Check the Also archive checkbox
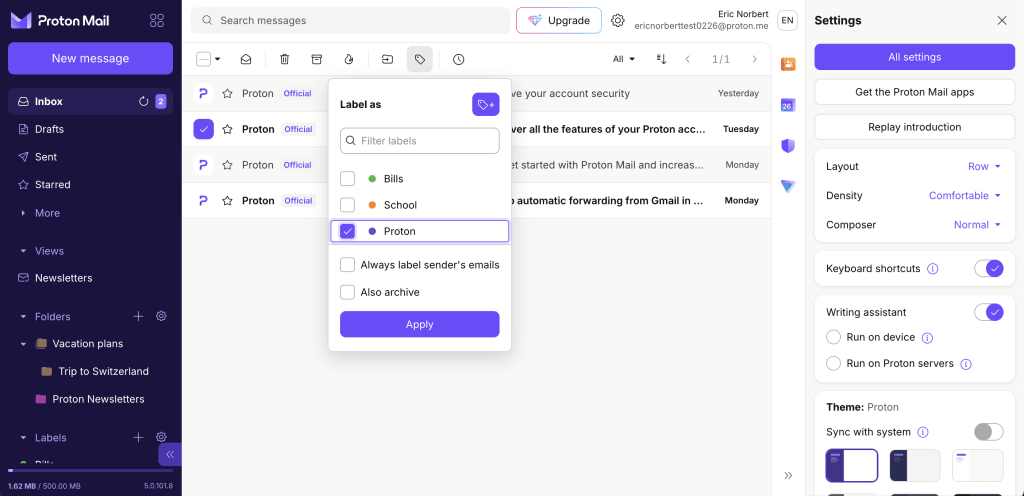The image size is (1024, 496). 347,292
